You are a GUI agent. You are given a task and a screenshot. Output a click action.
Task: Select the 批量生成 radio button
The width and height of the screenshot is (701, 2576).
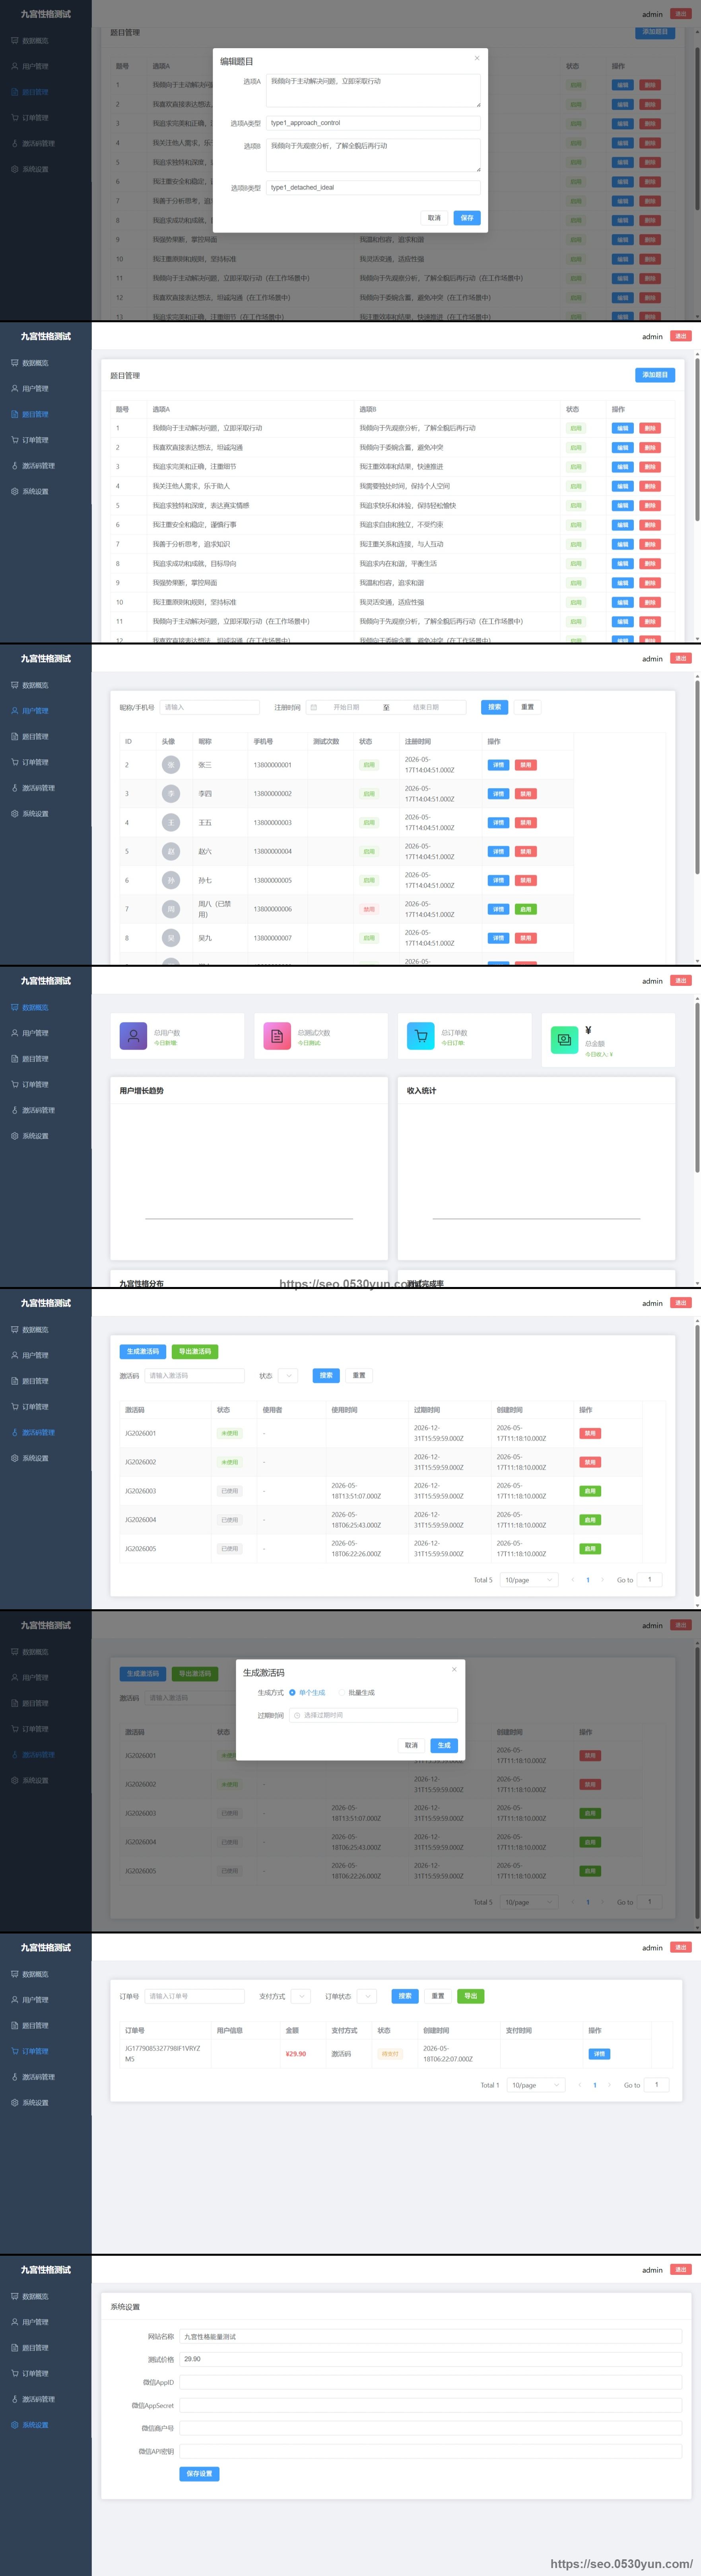[x=341, y=1693]
